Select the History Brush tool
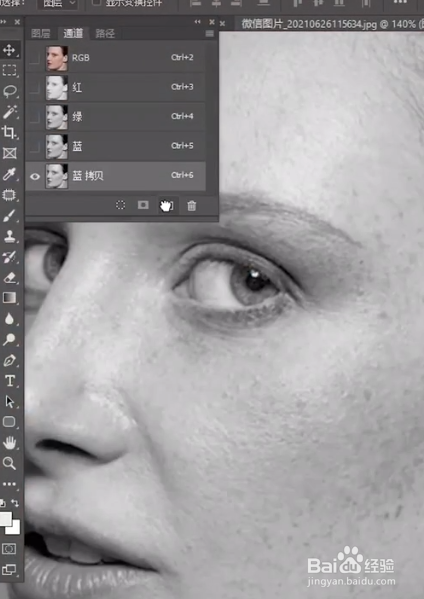424x599 pixels. 9,257
